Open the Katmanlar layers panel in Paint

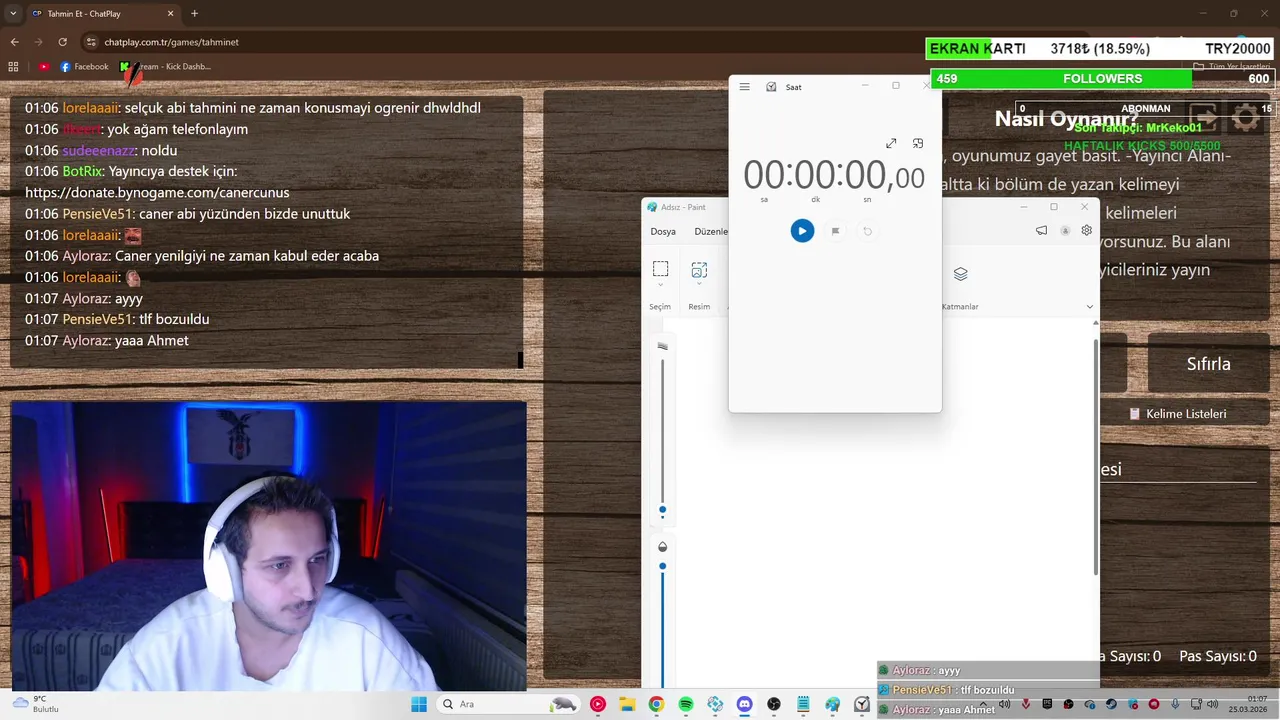click(x=960, y=274)
